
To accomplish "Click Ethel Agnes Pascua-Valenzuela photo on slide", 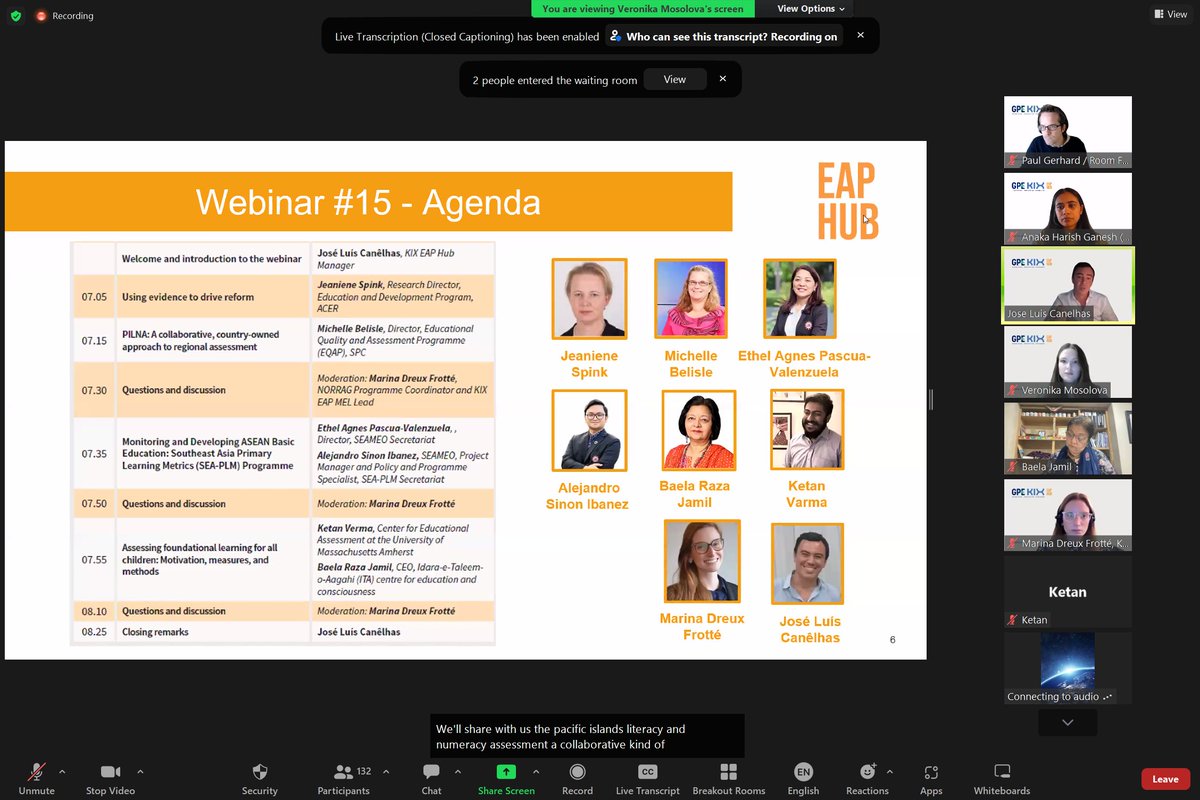I will click(x=800, y=298).
